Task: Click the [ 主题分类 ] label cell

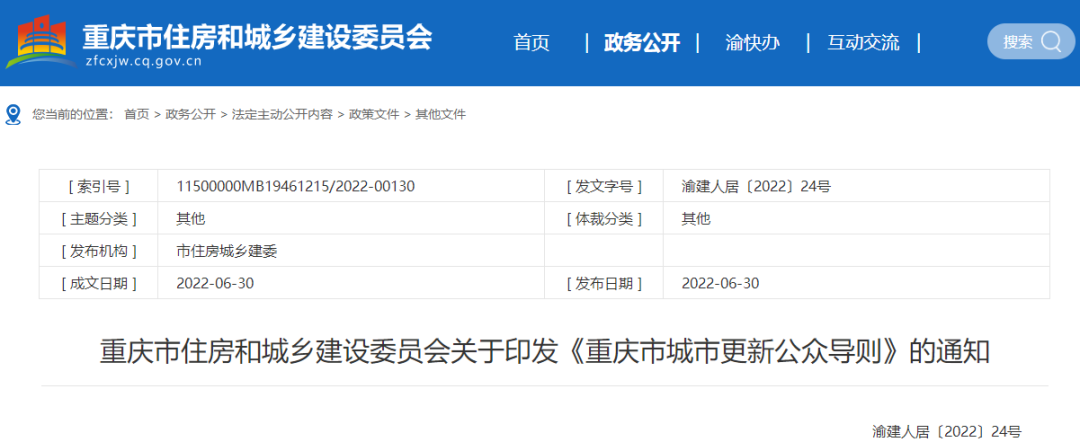Action: click(98, 219)
